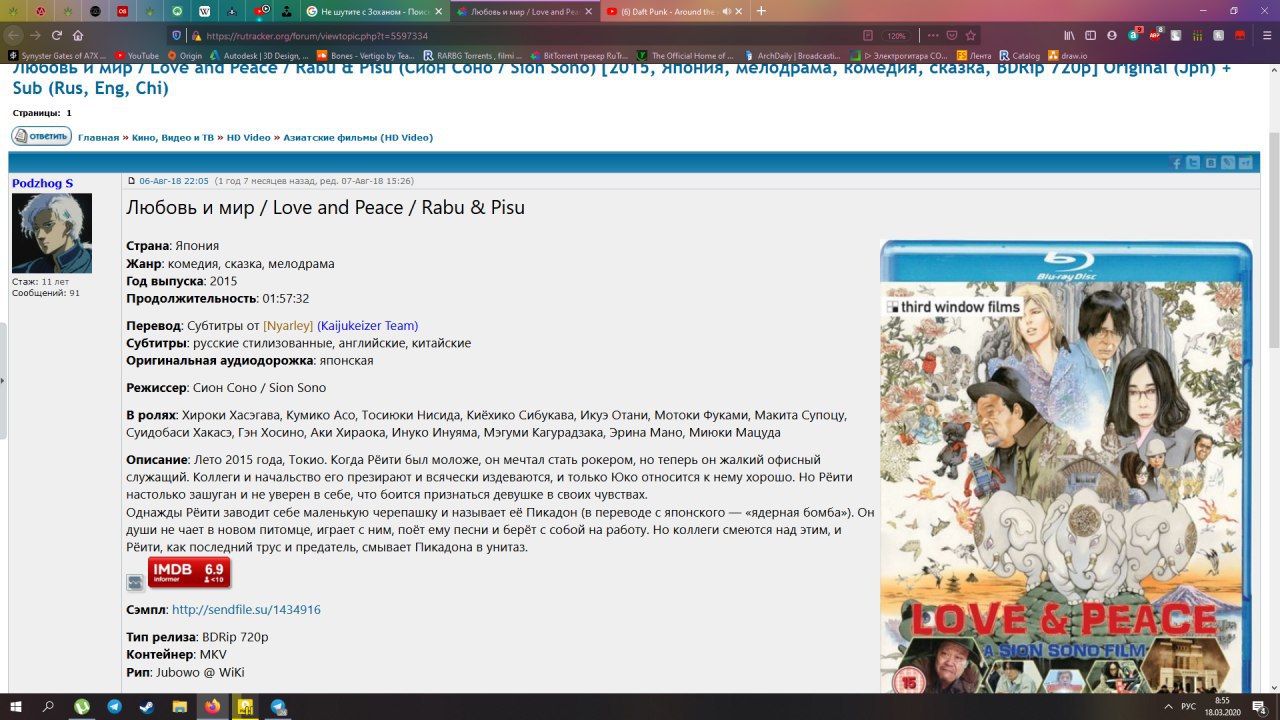Go back to the previous page
The image size is (1280, 720).
(x=14, y=35)
